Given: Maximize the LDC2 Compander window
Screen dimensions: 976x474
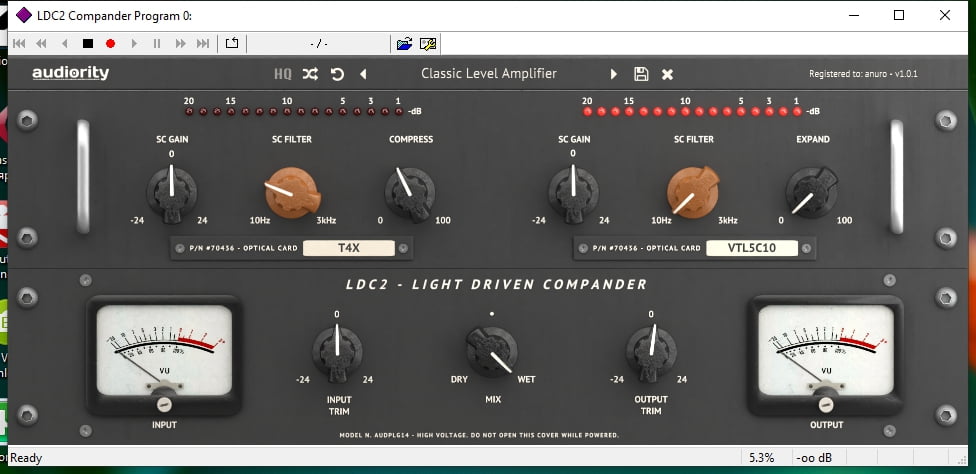Looking at the screenshot, I should tap(899, 15).
